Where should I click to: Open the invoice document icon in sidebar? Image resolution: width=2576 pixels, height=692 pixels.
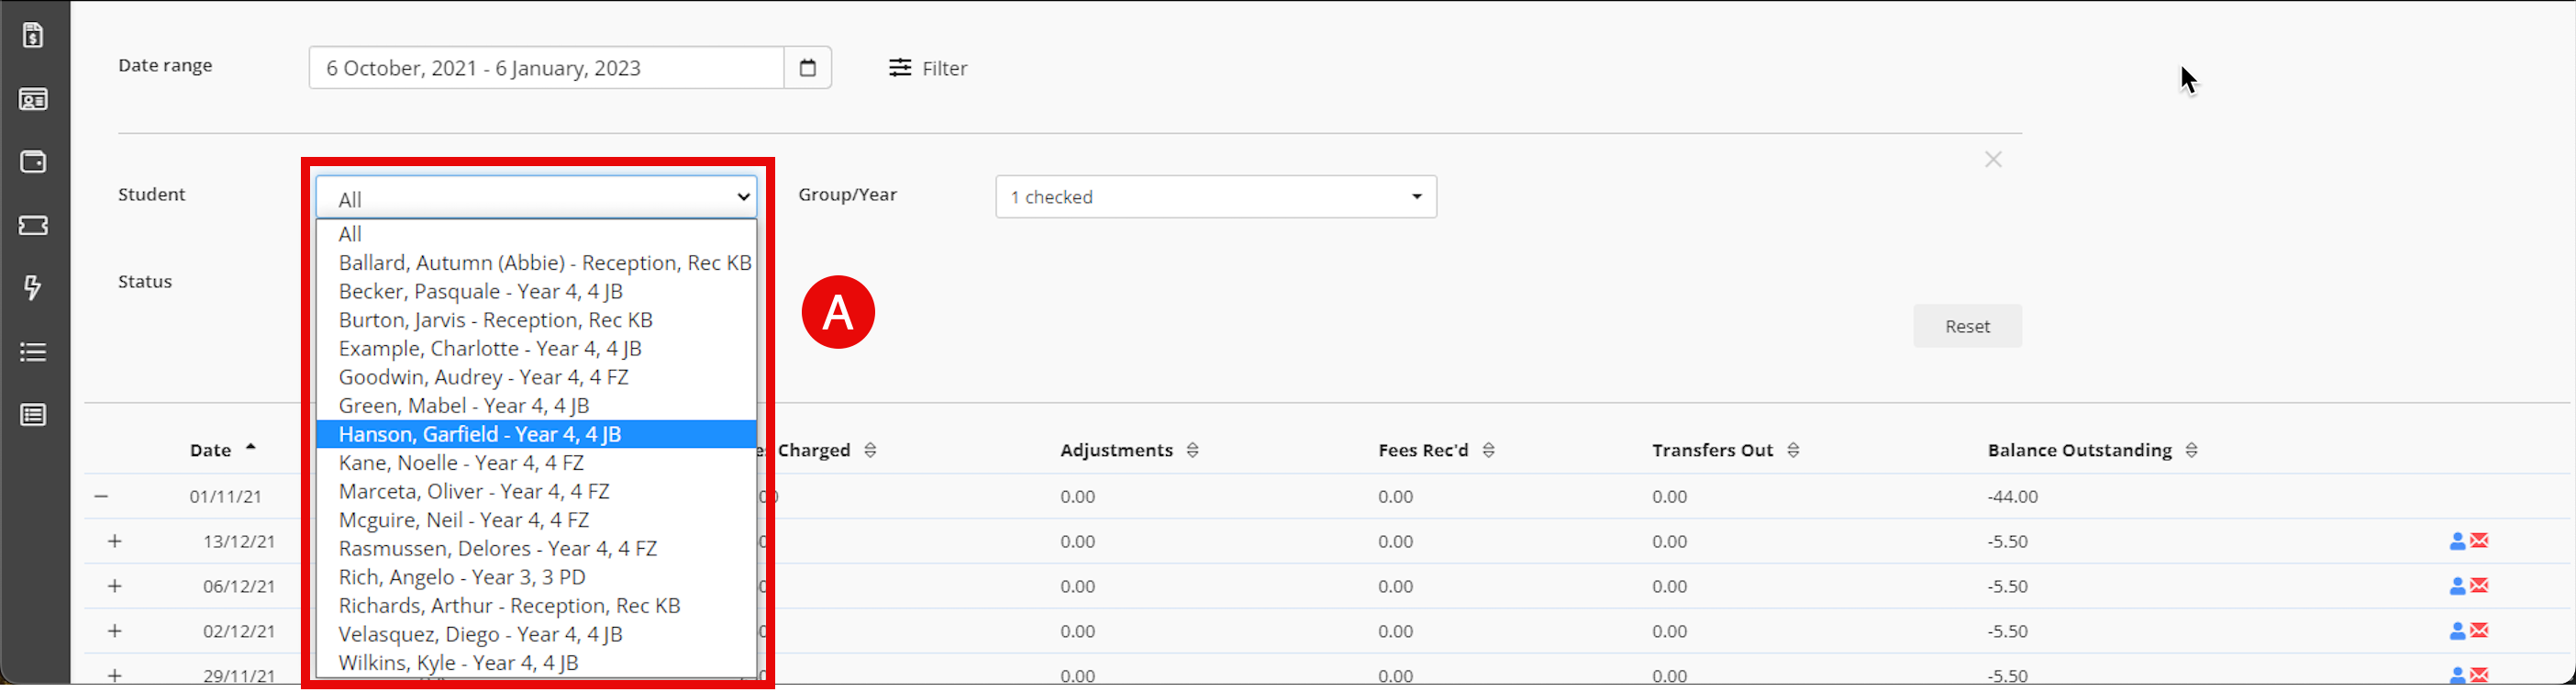coord(33,36)
